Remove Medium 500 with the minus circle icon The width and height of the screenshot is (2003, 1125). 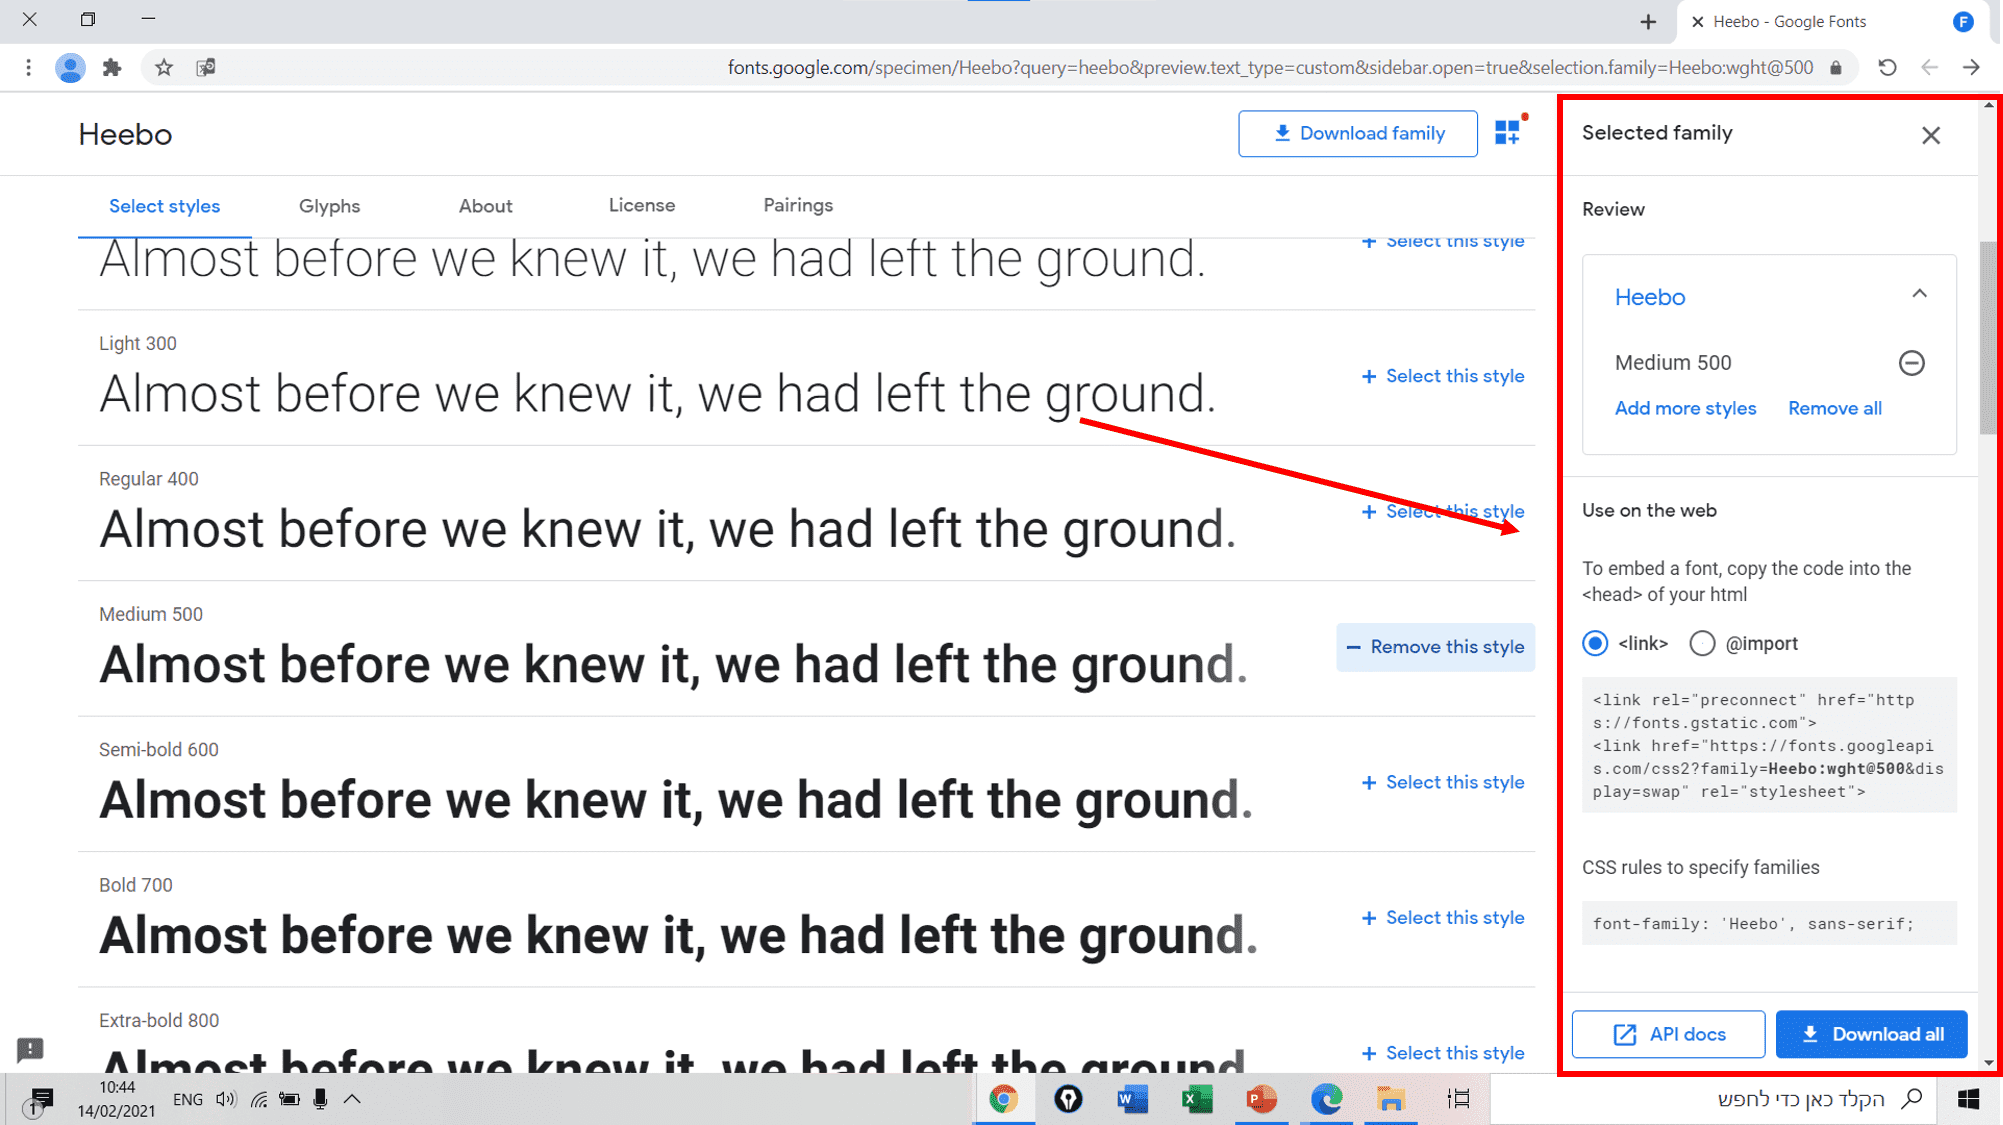[x=1911, y=362]
